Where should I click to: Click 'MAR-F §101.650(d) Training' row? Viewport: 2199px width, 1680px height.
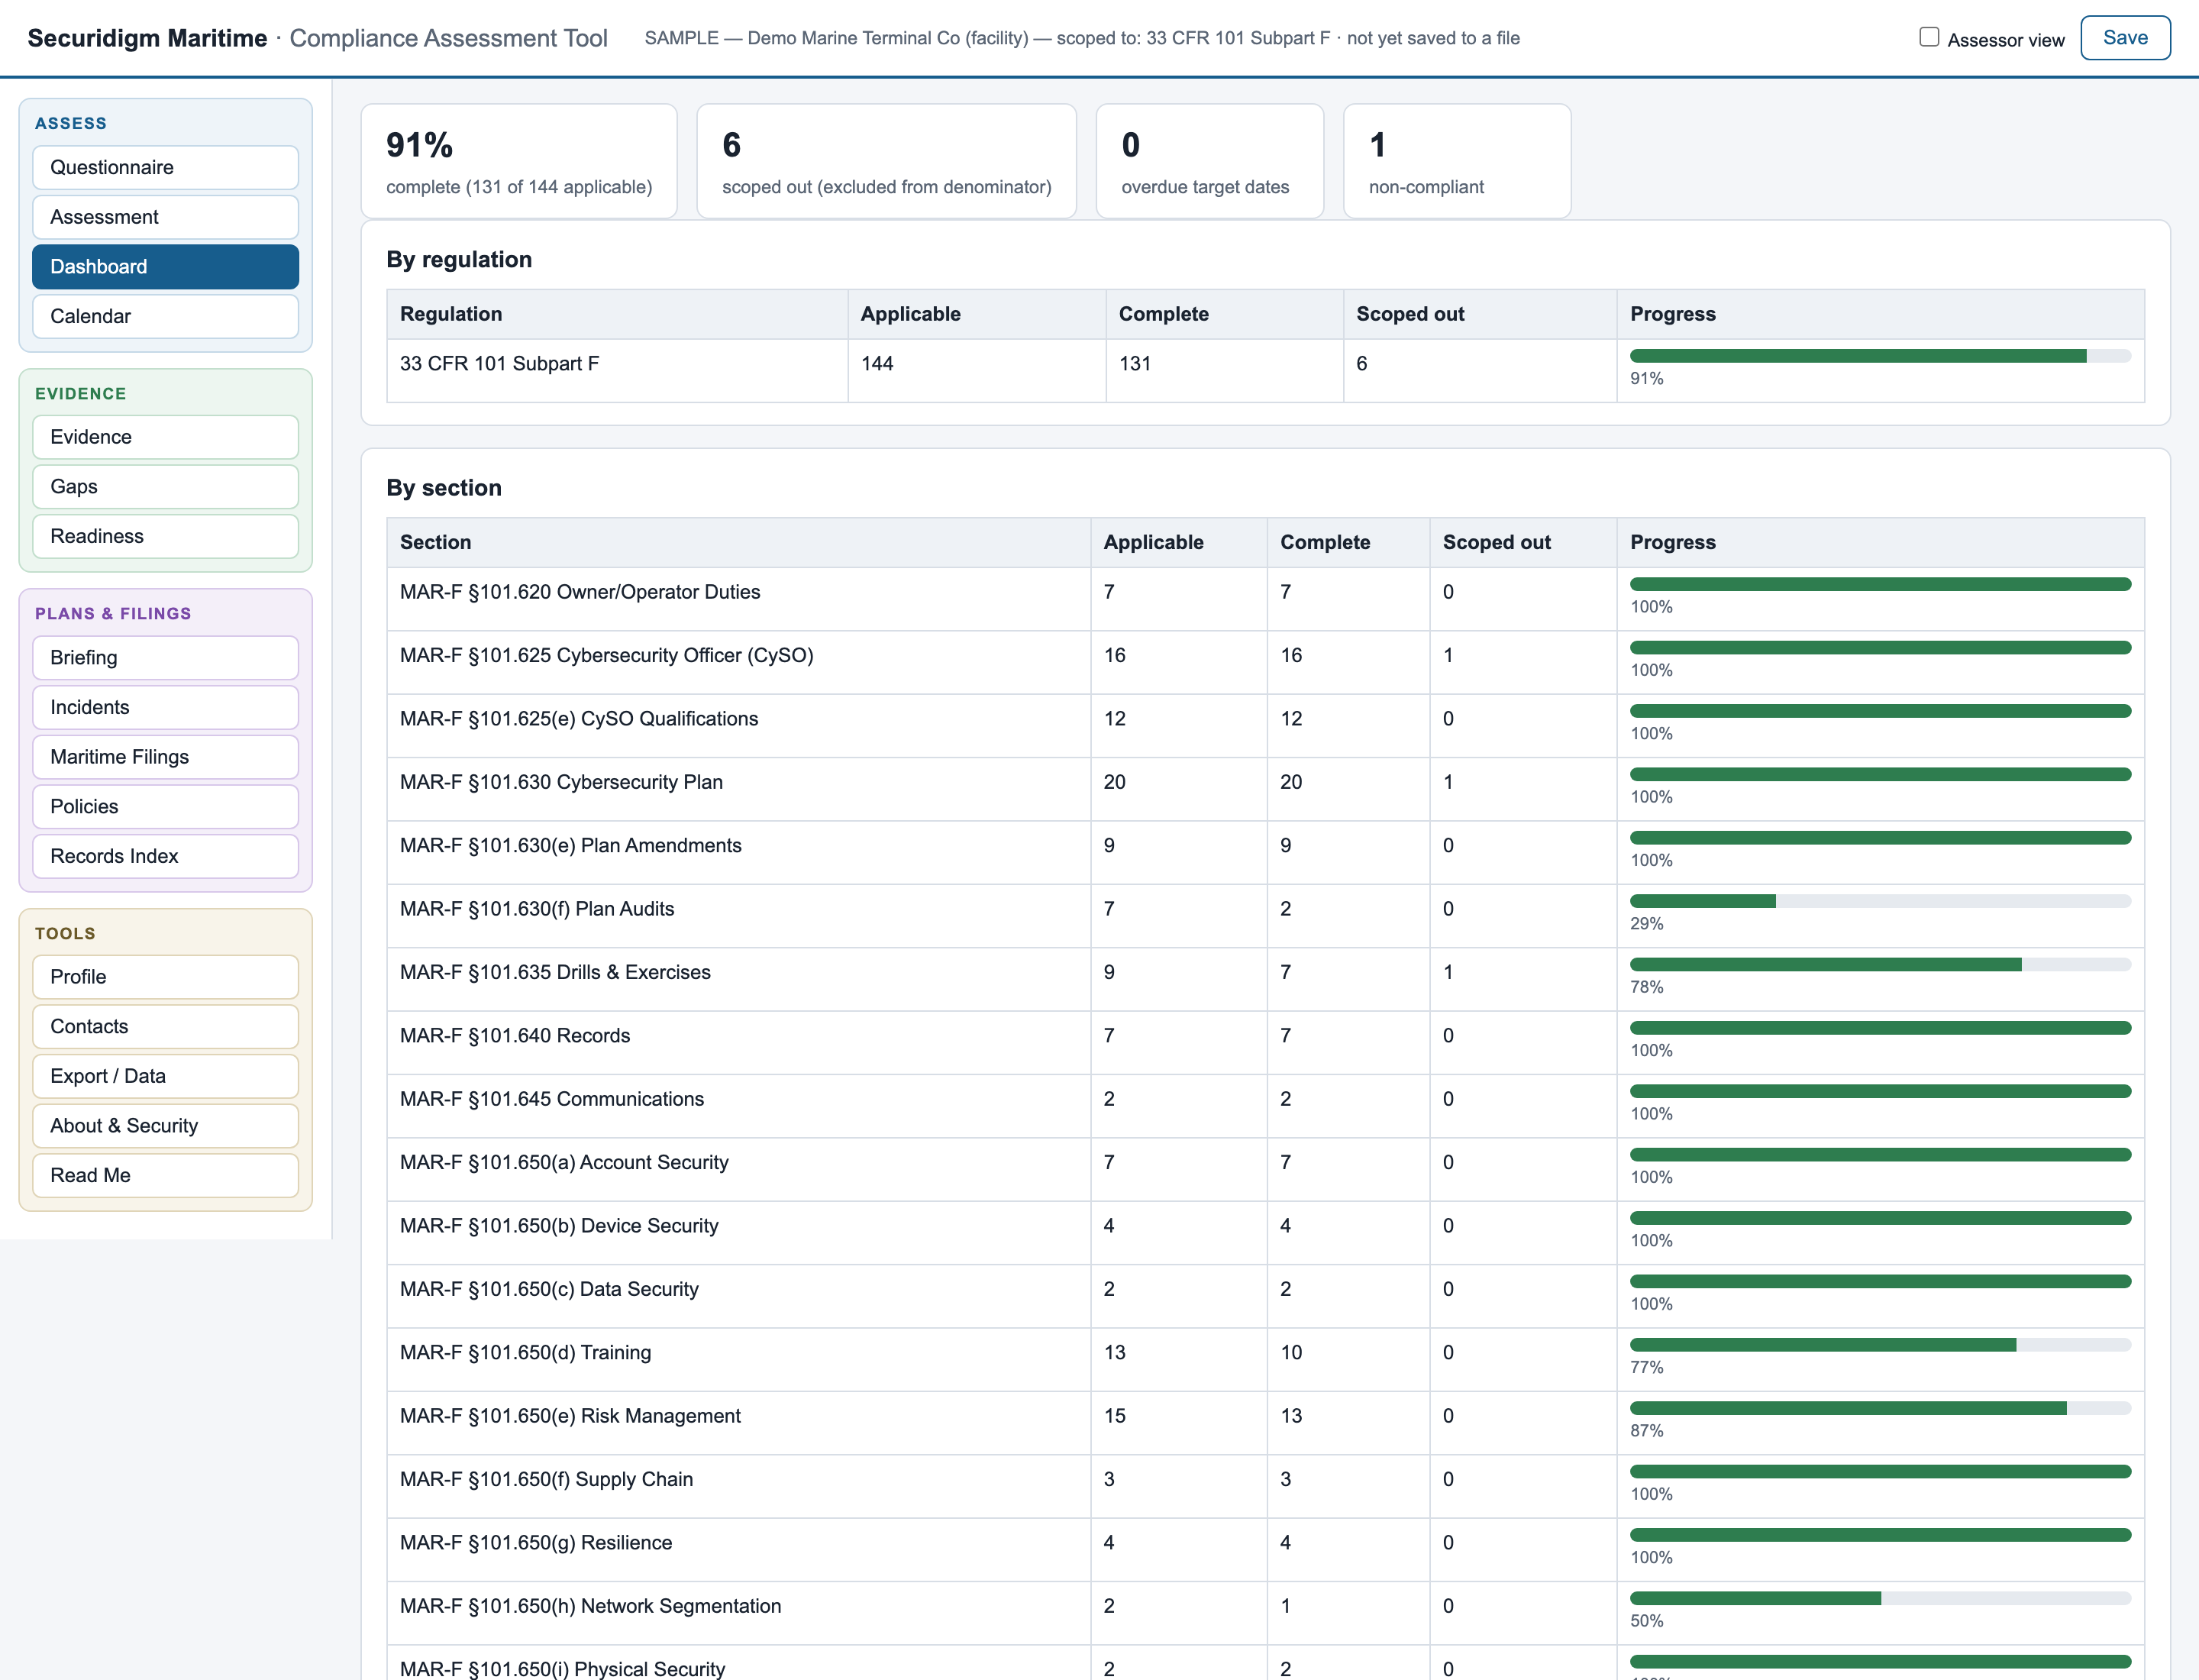pos(1265,1360)
